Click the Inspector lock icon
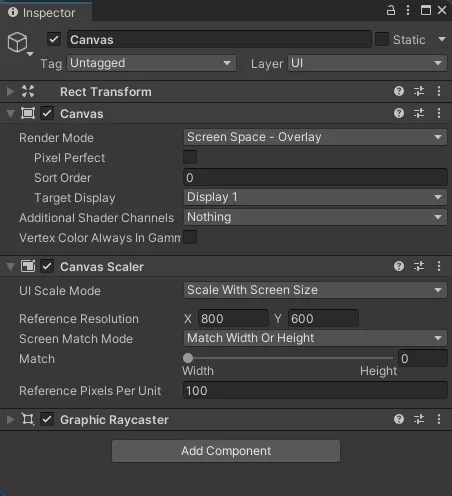This screenshot has width=452, height=496. pos(391,10)
